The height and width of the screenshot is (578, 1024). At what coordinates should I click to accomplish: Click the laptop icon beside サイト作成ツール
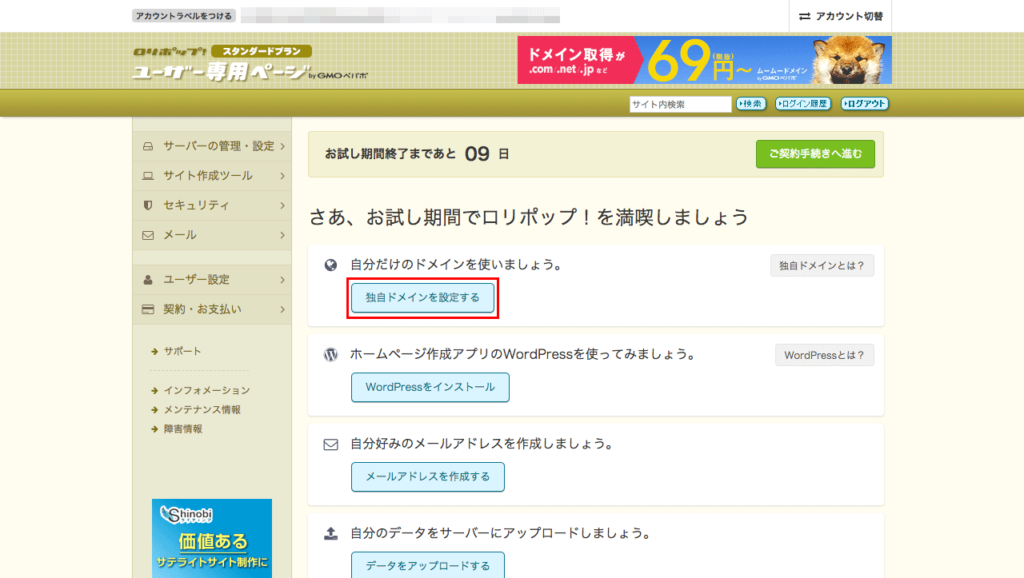(x=148, y=176)
